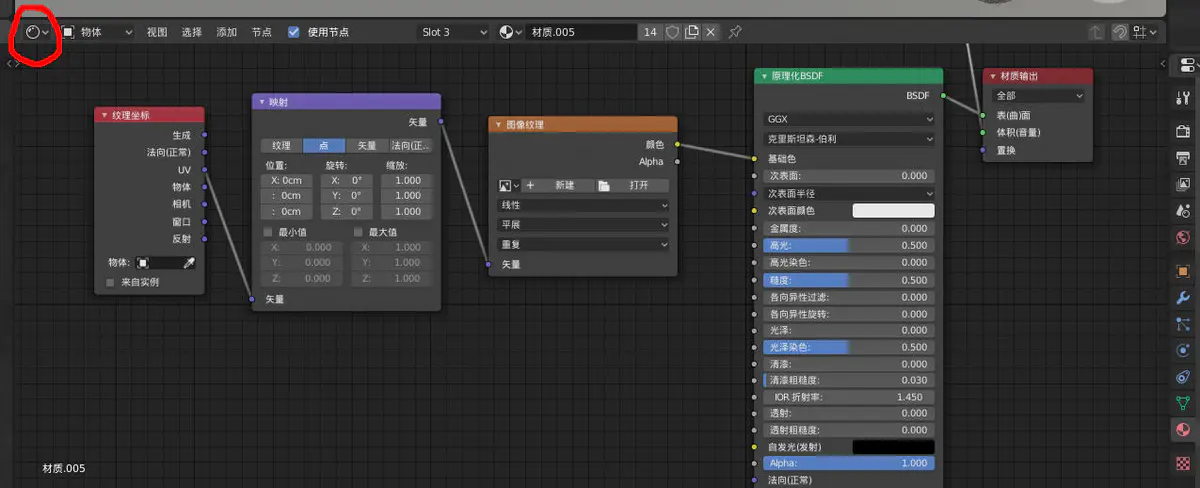
Task: Click the IOR 折射率 value field
Action: [848, 397]
